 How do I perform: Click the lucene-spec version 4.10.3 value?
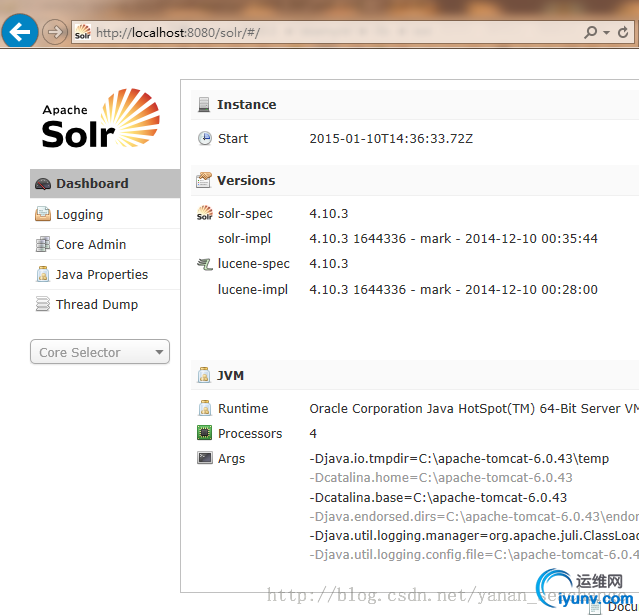pyautogui.click(x=328, y=264)
